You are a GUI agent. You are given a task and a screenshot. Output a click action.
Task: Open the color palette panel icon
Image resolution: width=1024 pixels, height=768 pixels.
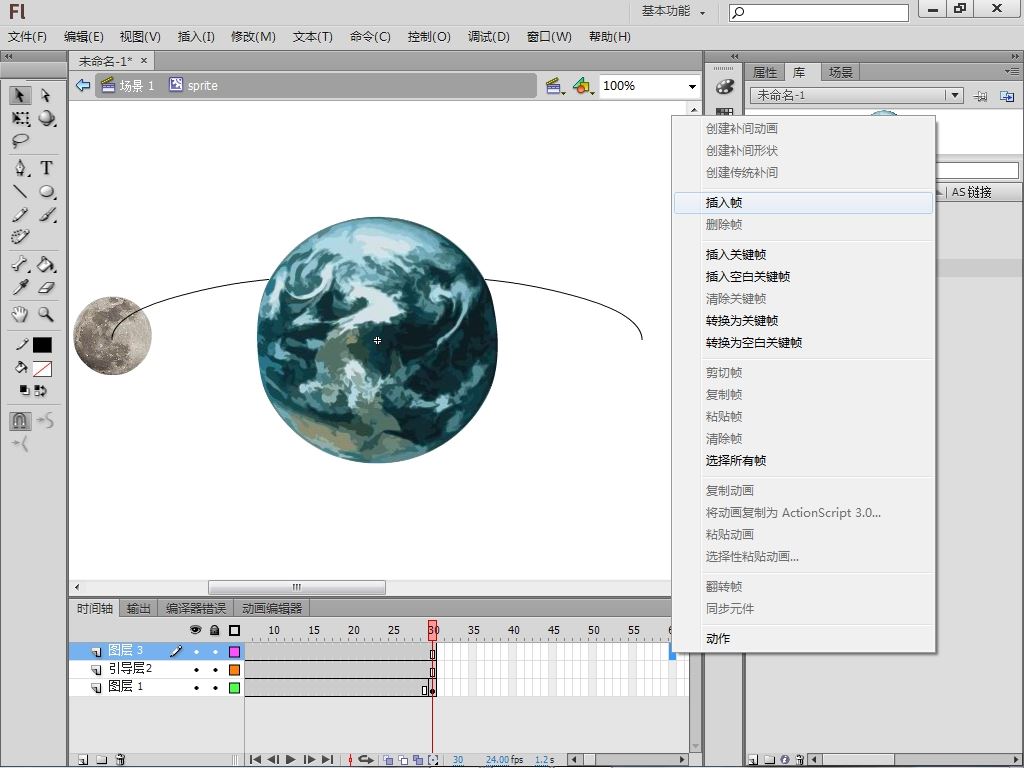click(x=724, y=86)
